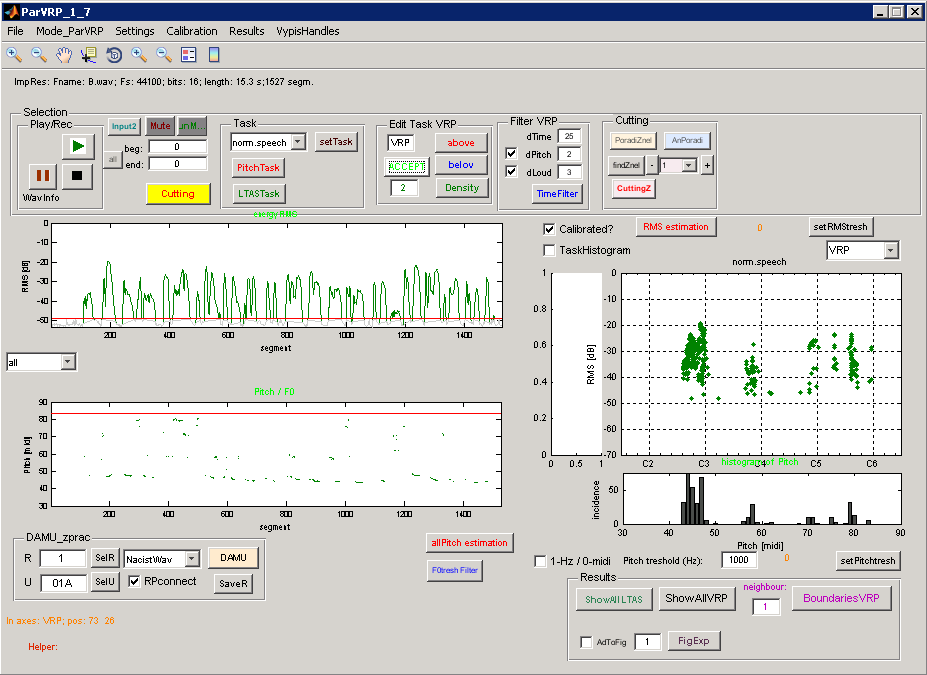Open the Results menu
Screen dimensions: 927x675
pos(247,31)
